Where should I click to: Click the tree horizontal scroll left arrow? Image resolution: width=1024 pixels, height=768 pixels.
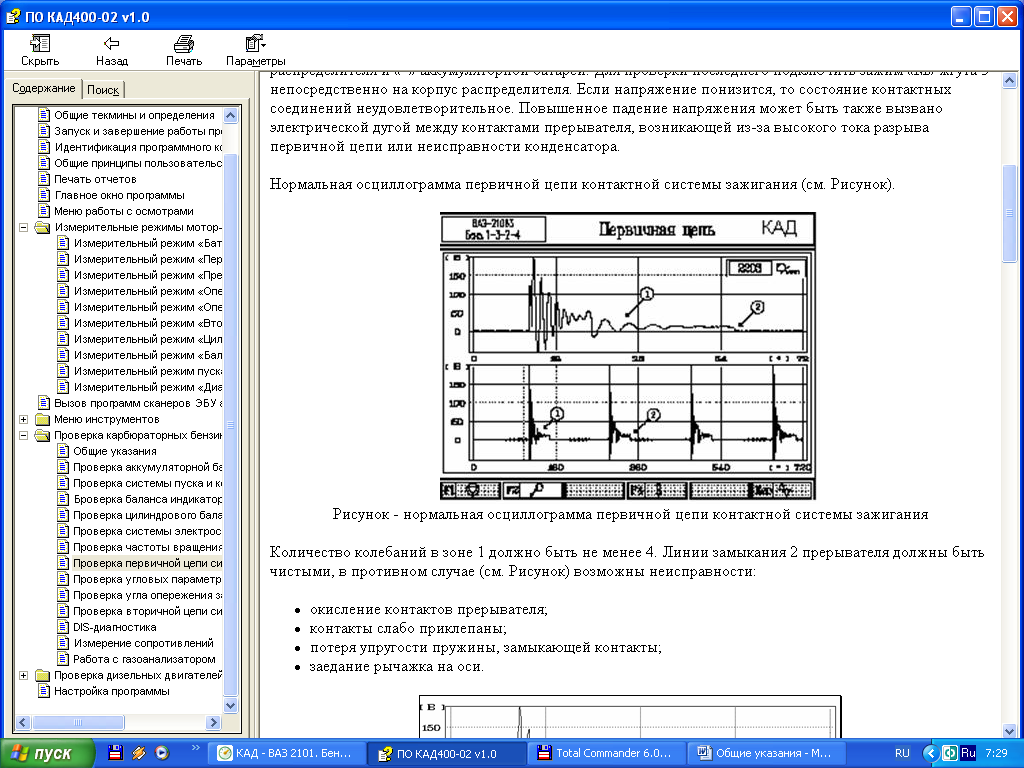click(22, 722)
